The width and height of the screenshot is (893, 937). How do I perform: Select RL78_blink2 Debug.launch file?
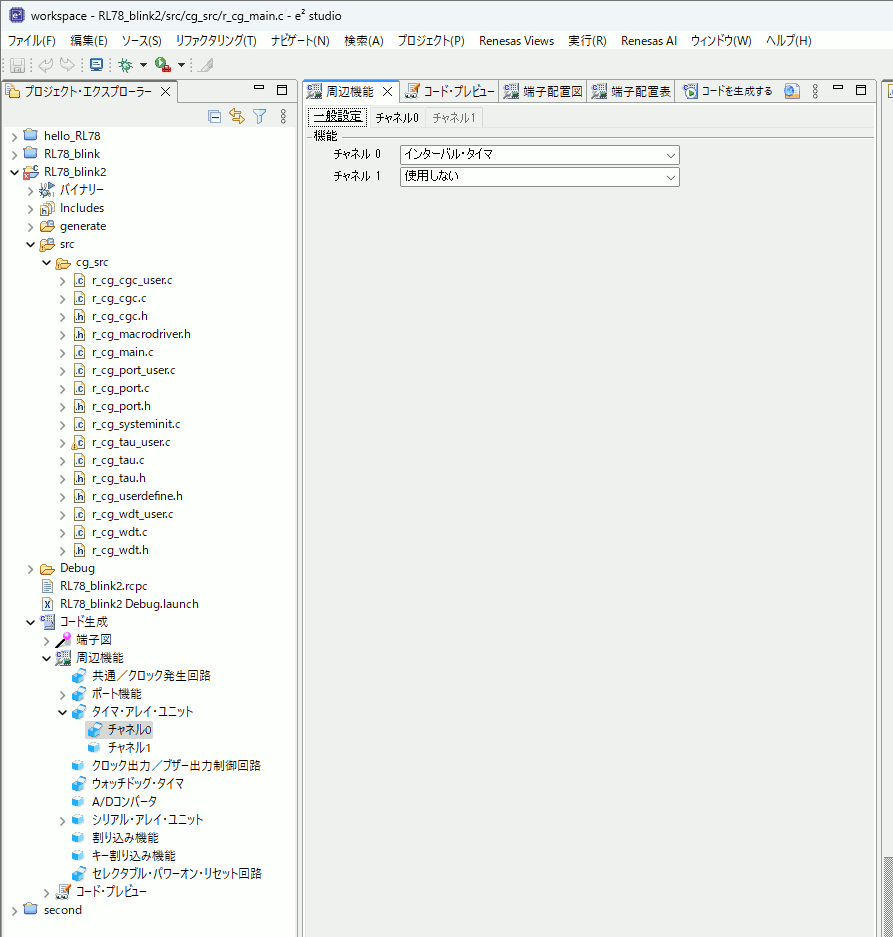tap(129, 604)
